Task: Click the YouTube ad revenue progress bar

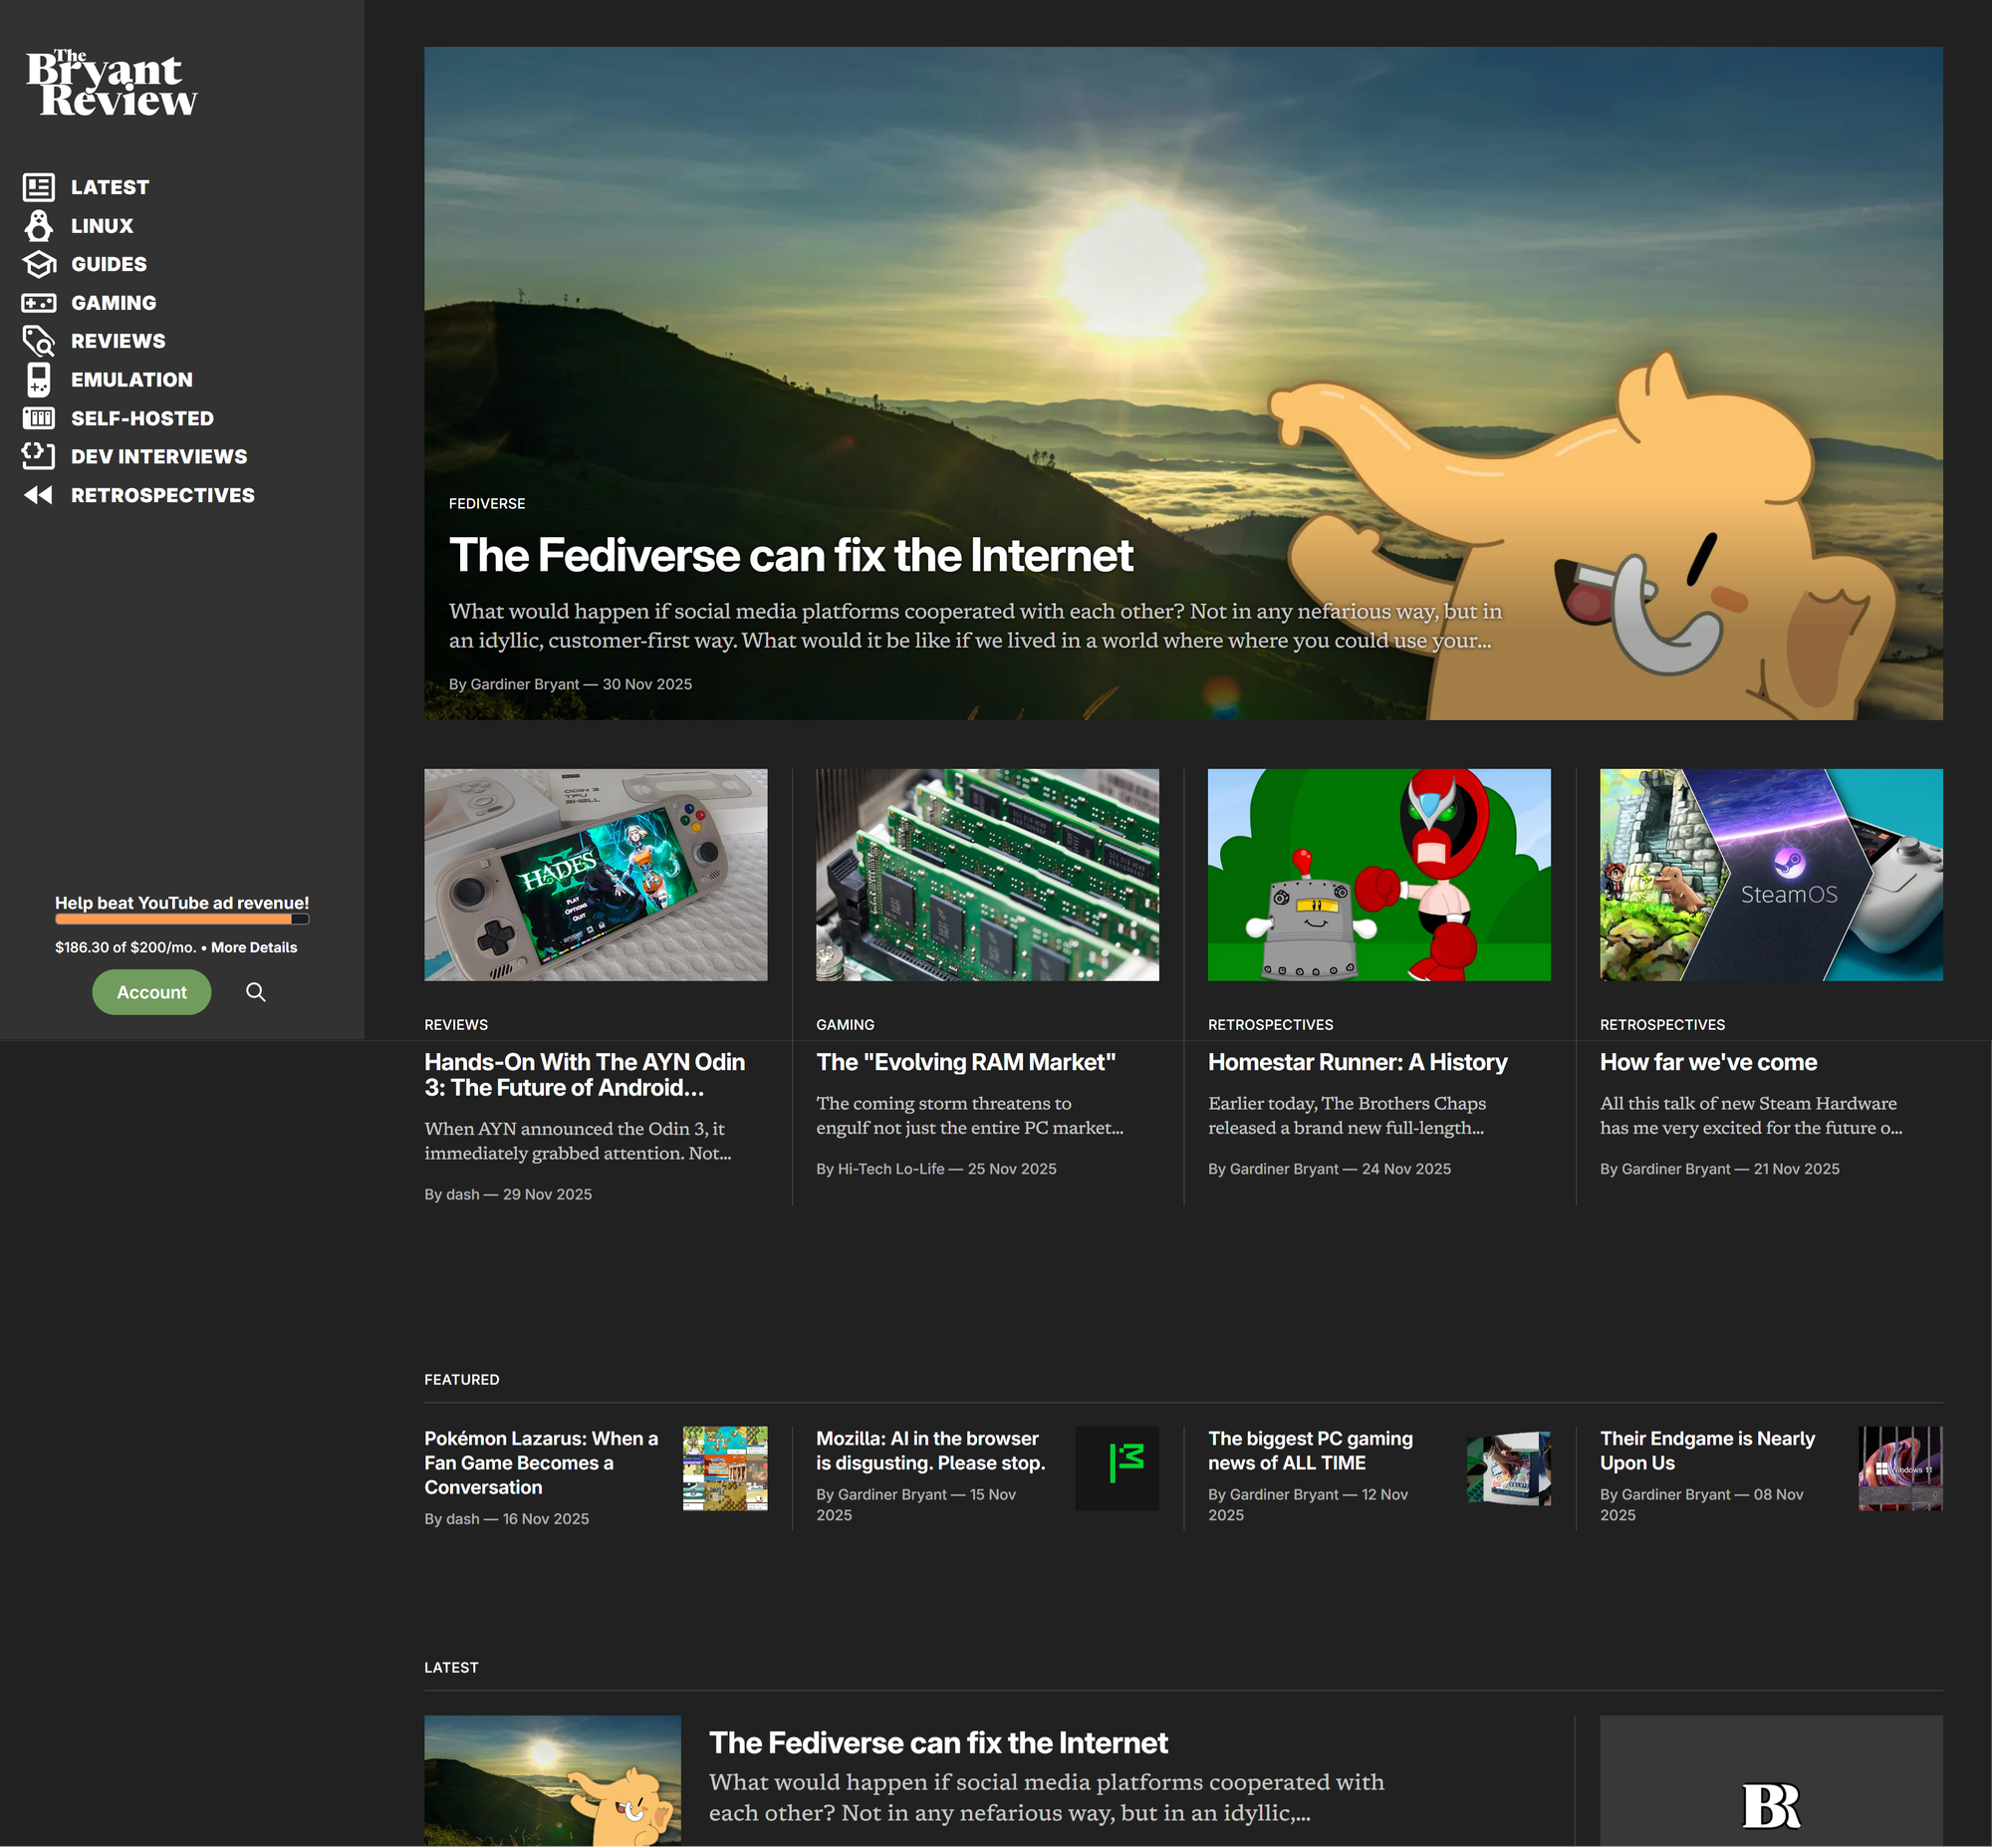Action: pyautogui.click(x=181, y=920)
